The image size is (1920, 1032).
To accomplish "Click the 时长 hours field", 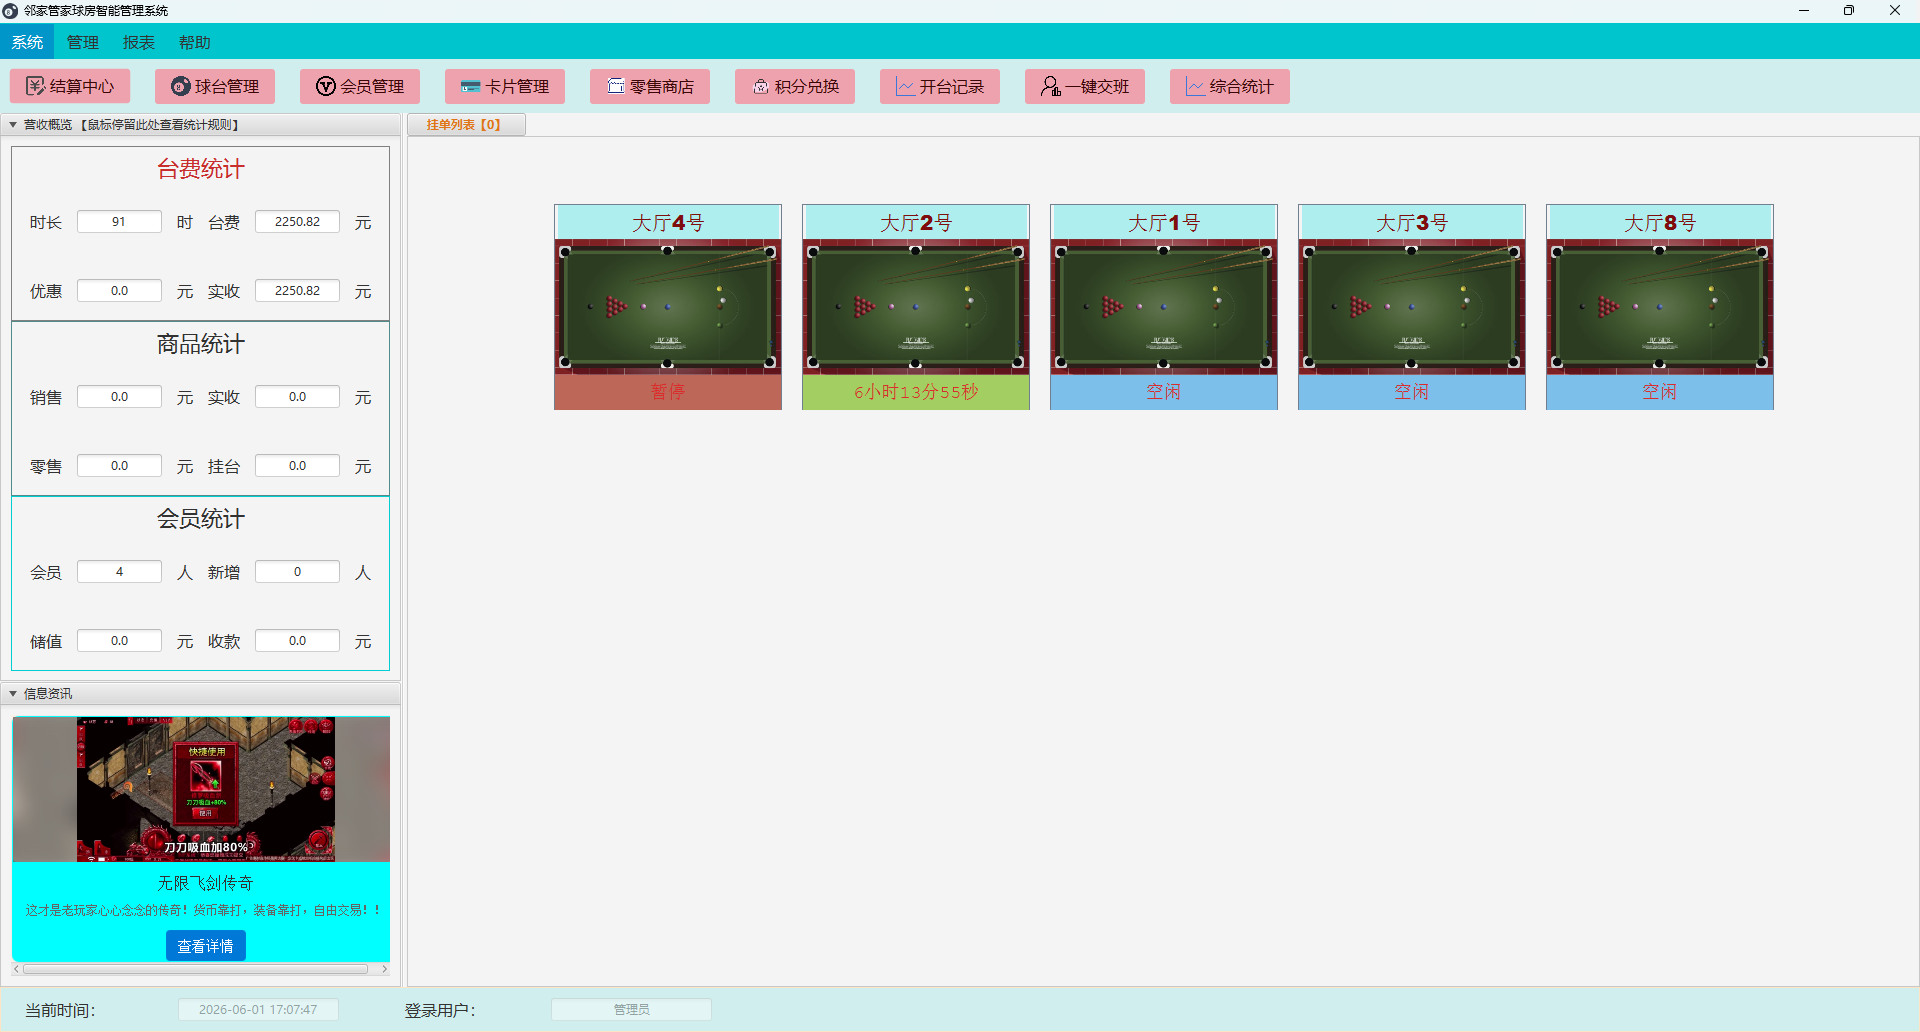I will pos(119,222).
